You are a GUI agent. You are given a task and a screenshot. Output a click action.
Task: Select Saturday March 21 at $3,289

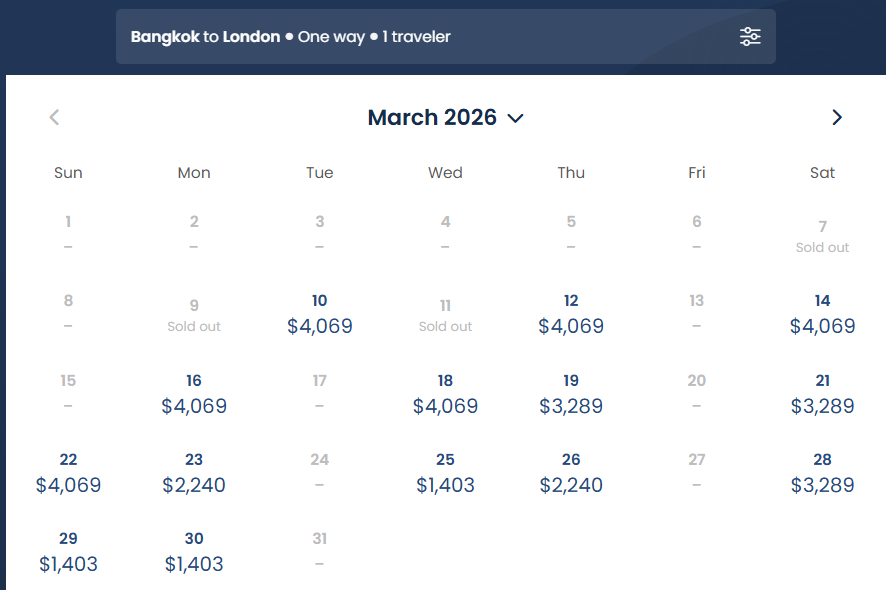(x=823, y=394)
